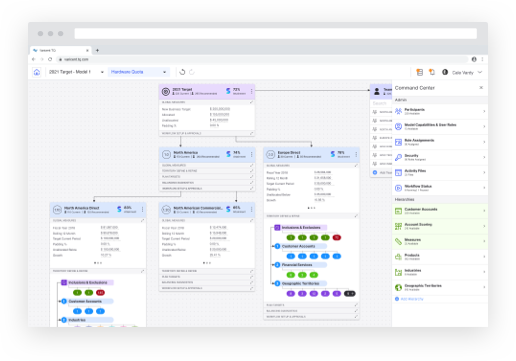
Task: Open the database icon in top-right toolbar
Action: point(420,72)
